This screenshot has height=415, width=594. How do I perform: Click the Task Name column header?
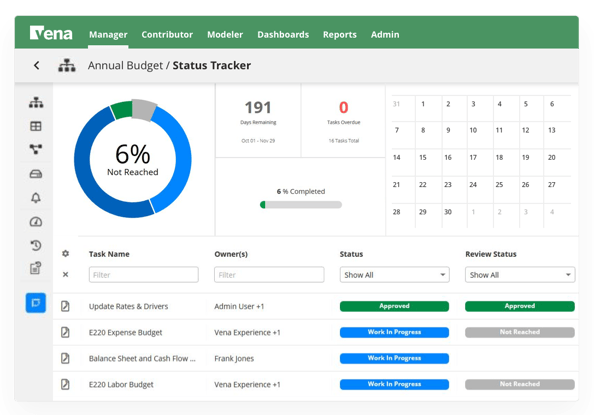[109, 254]
